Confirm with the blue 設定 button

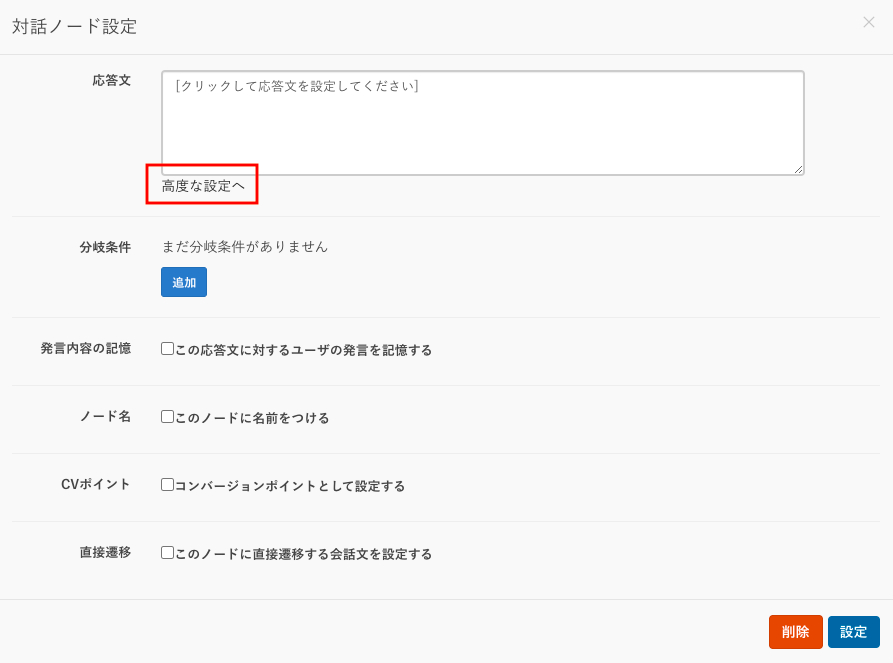853,632
